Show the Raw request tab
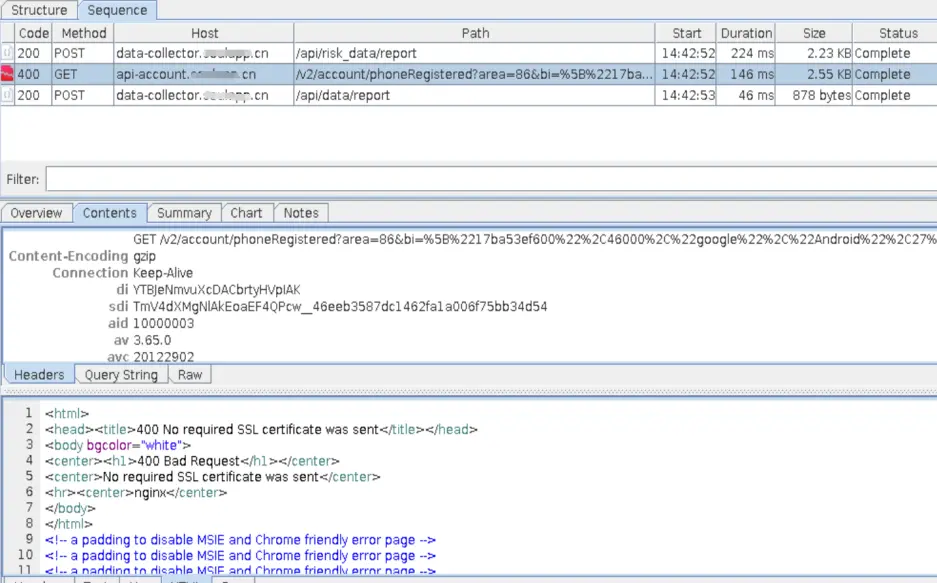937x583 pixels. click(190, 375)
